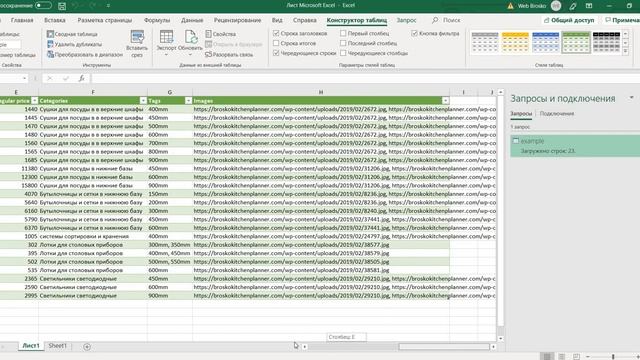
Task: Apply the blue table style
Action: click(545, 42)
